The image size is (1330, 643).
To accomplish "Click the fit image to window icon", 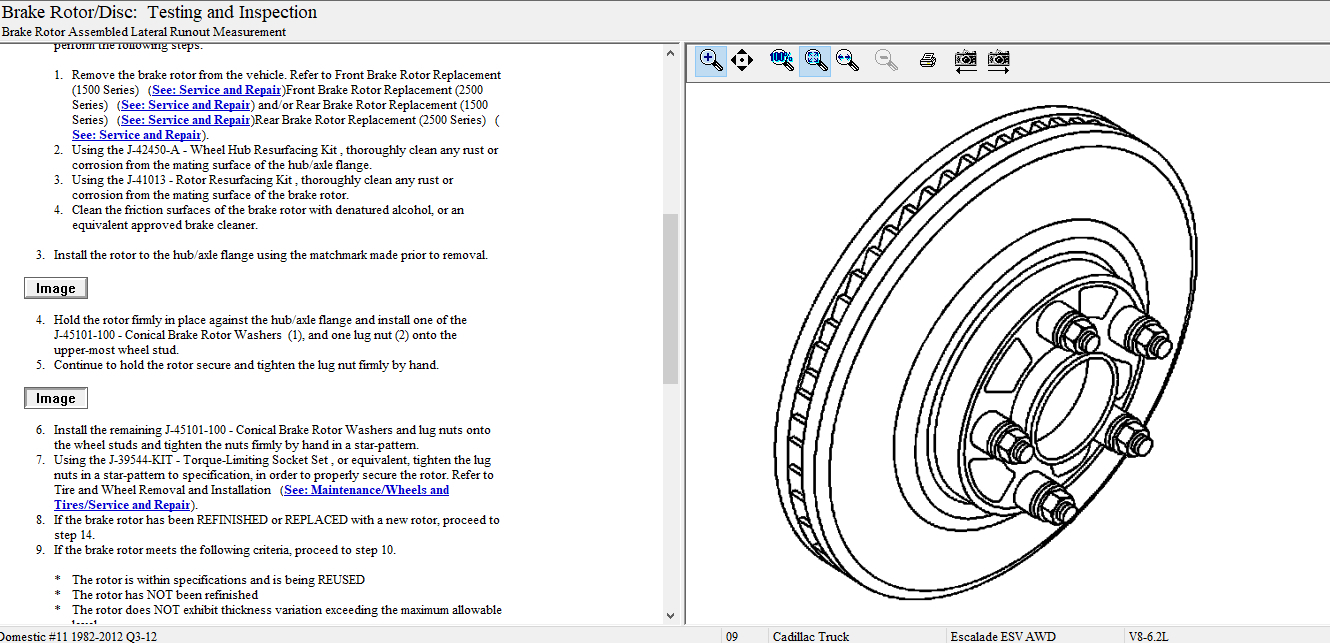I will [x=815, y=60].
